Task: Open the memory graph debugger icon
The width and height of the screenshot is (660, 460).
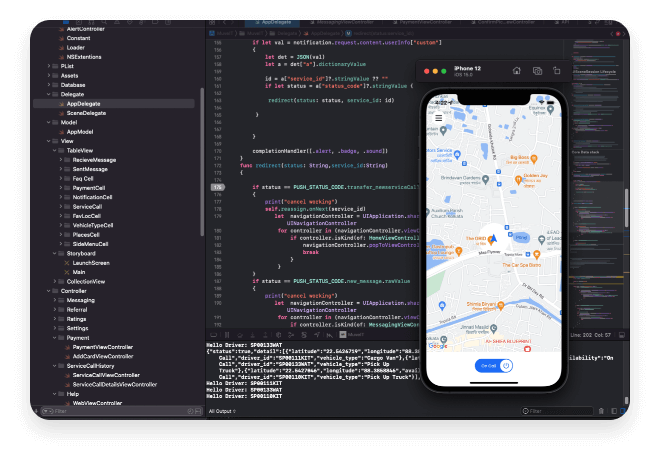Action: coord(291,335)
